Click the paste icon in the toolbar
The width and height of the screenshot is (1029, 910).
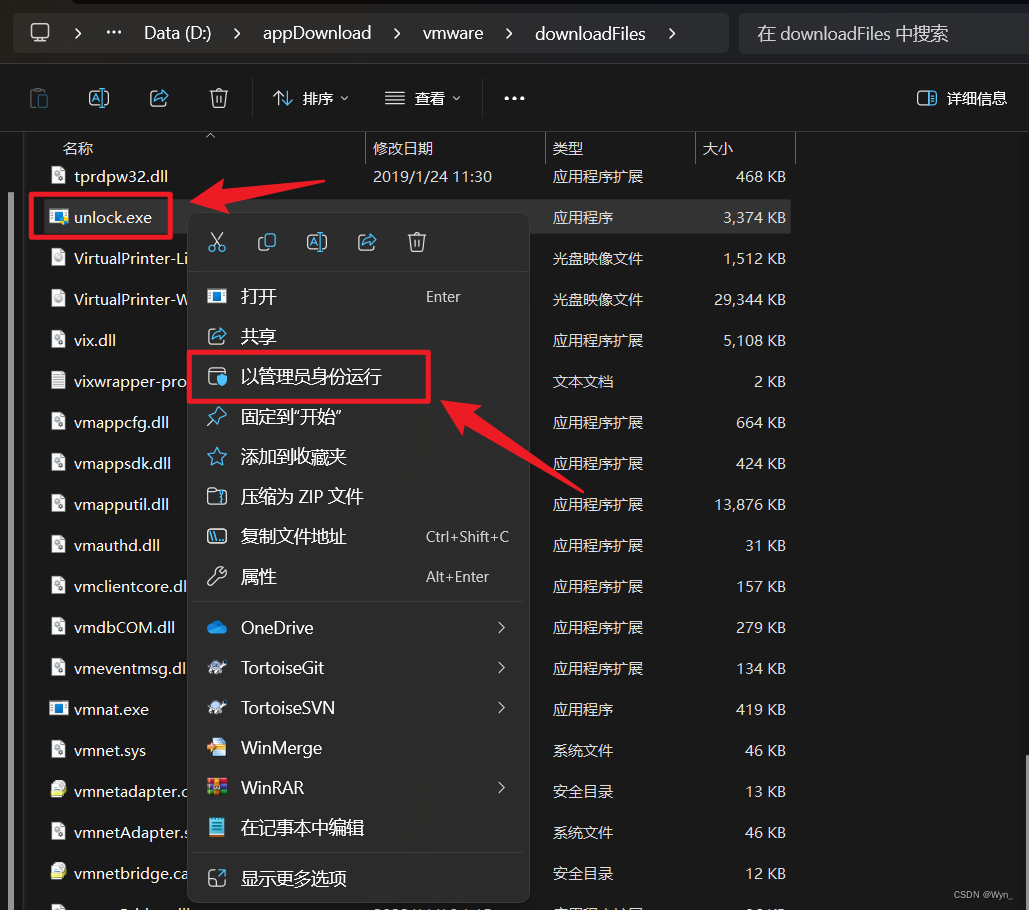pos(39,98)
